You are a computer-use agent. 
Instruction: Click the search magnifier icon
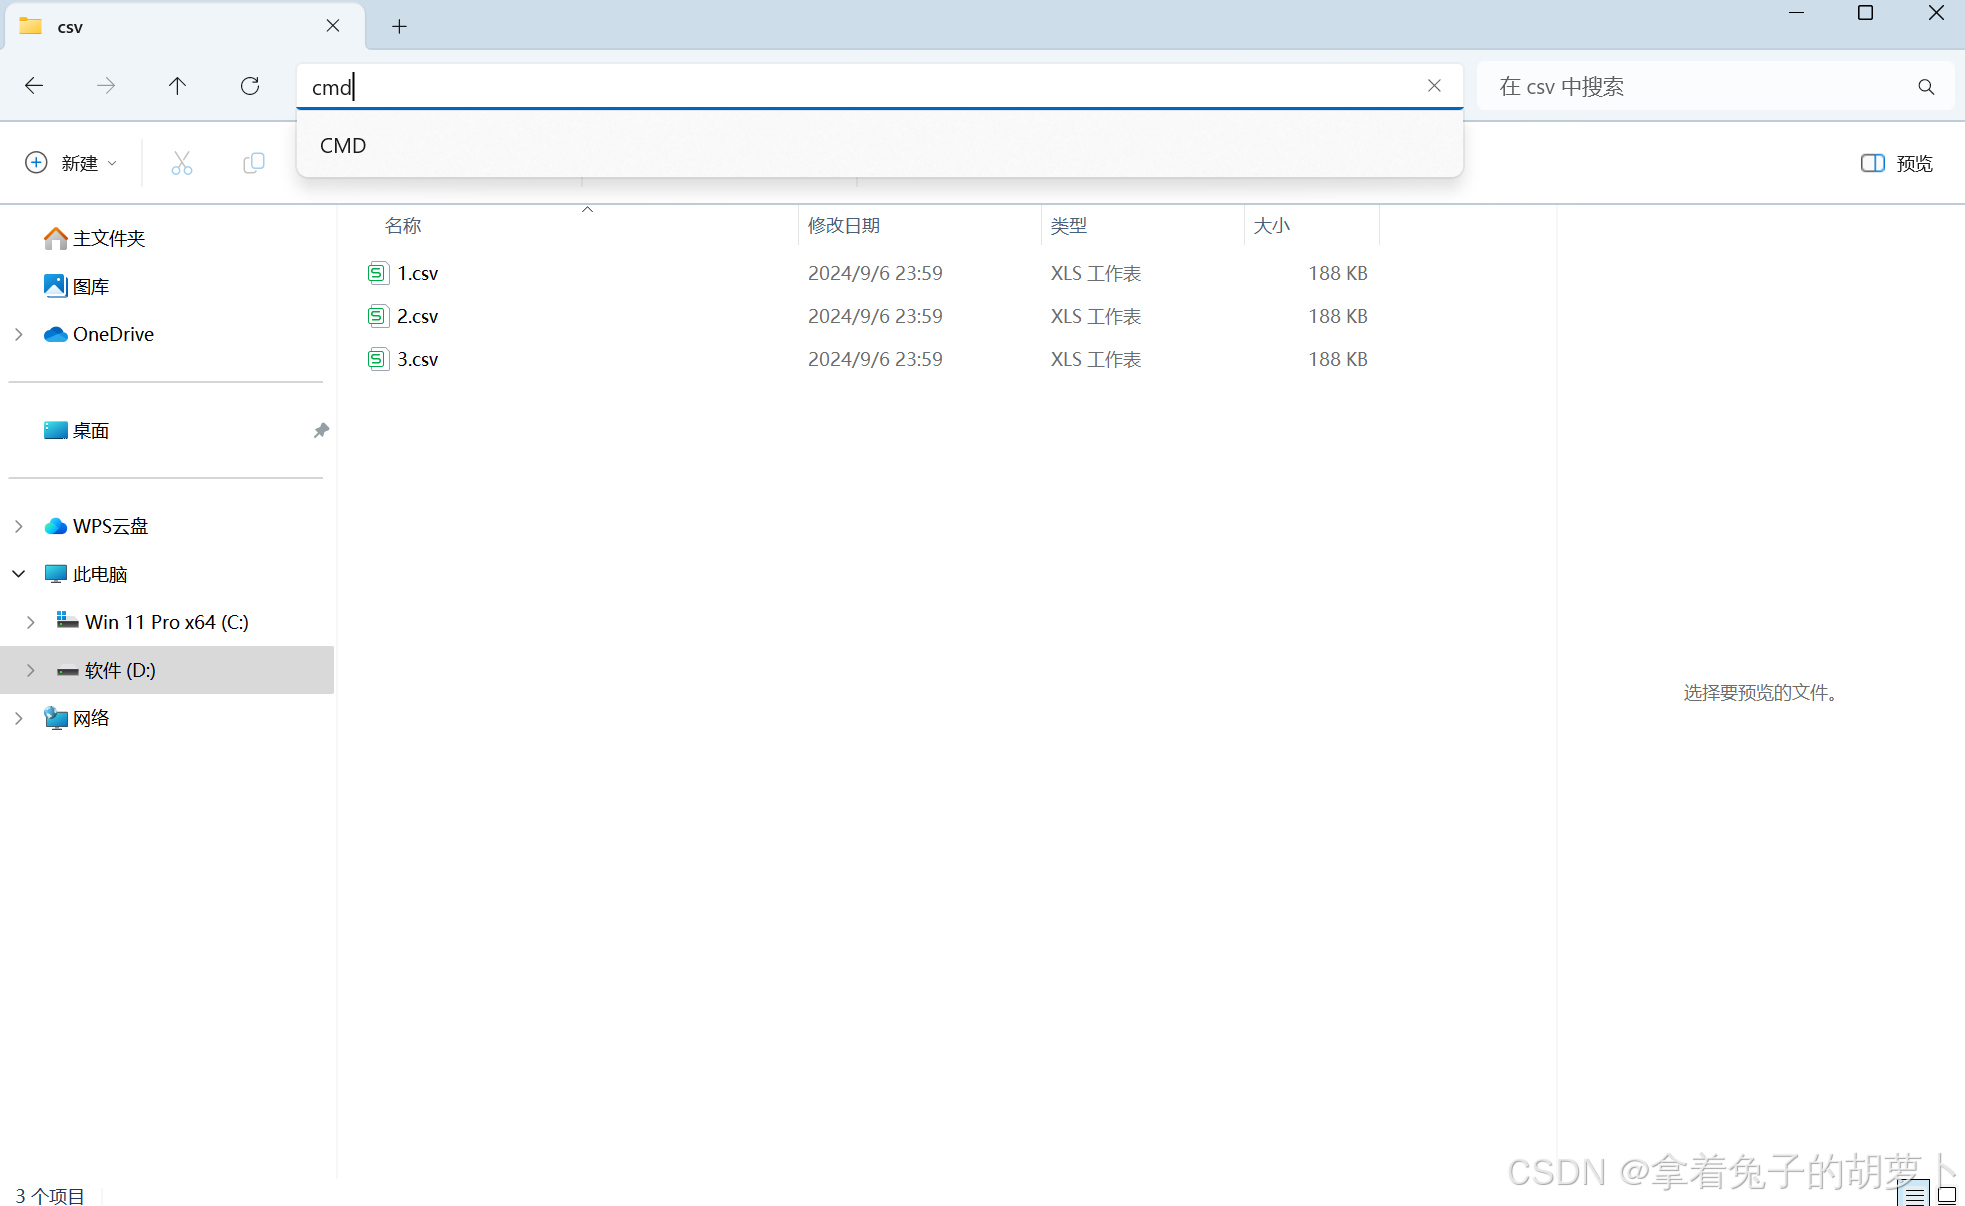[x=1926, y=87]
